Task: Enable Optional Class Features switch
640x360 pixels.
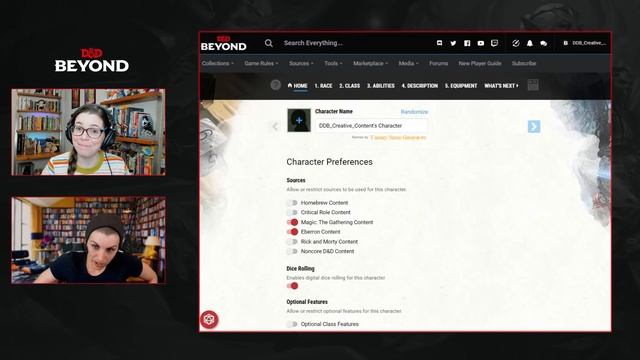Action: pyautogui.click(x=292, y=324)
